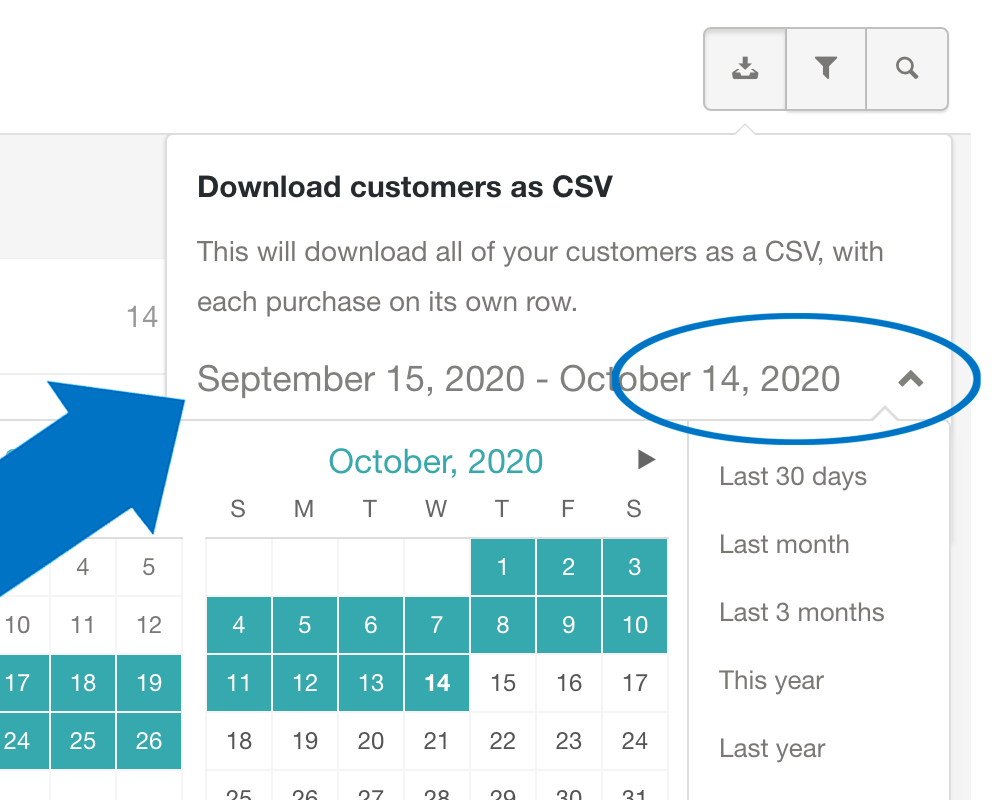The width and height of the screenshot is (1000, 800).
Task: Select This year preset
Action: tap(771, 681)
